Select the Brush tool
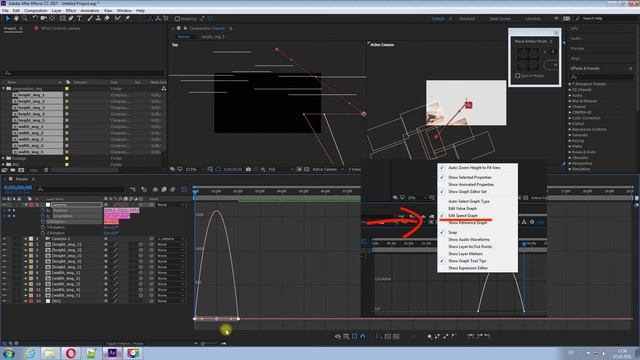Screen dimensions: 640x360 90,18
